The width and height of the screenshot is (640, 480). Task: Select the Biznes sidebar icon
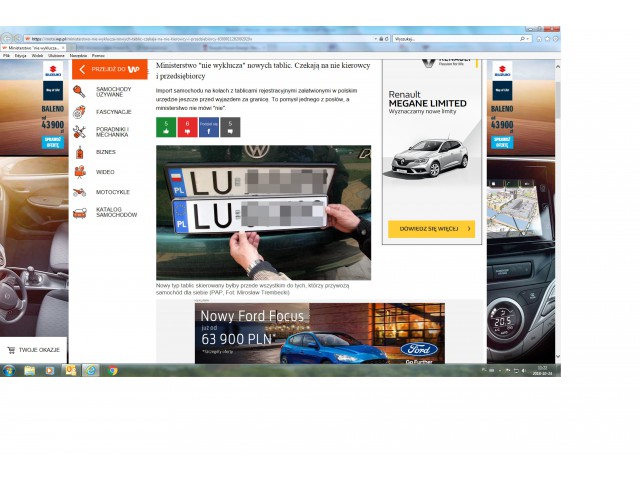tap(79, 152)
